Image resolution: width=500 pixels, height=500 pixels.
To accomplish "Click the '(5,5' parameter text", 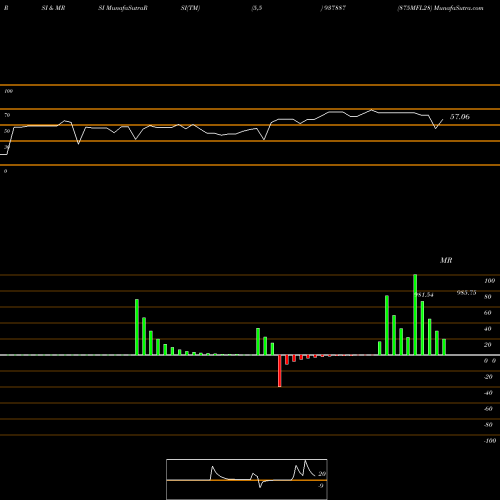I will [x=257, y=8].
